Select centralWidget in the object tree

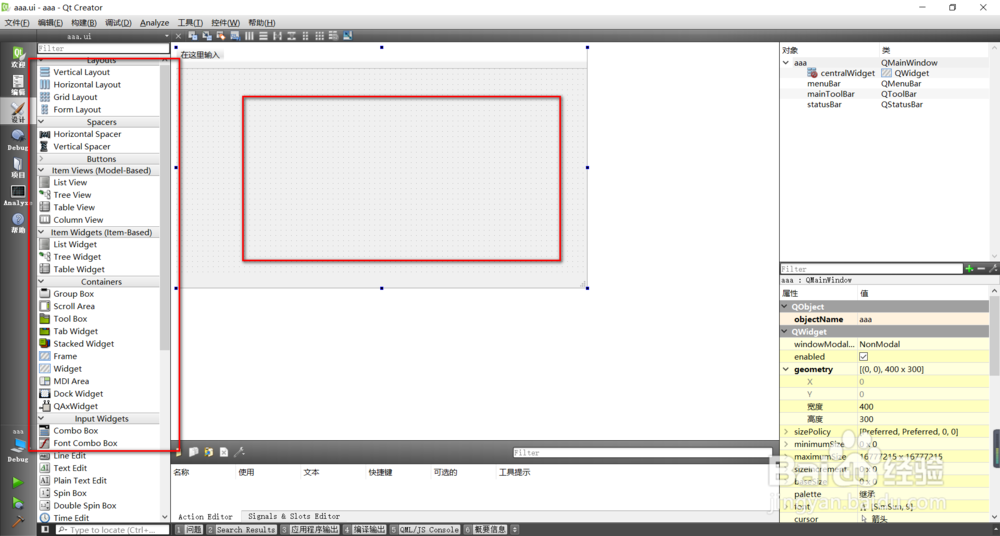(x=847, y=73)
